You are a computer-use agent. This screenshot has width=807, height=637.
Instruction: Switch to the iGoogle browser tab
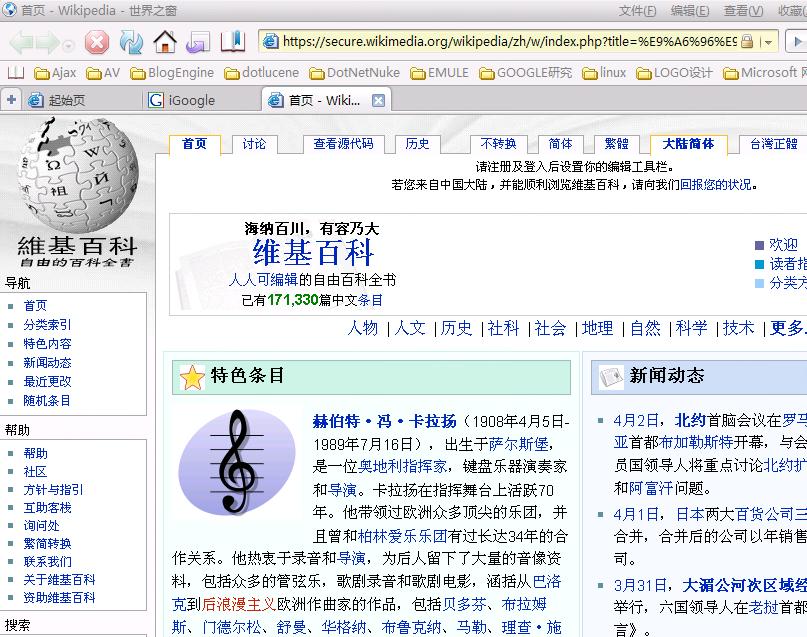[201, 100]
